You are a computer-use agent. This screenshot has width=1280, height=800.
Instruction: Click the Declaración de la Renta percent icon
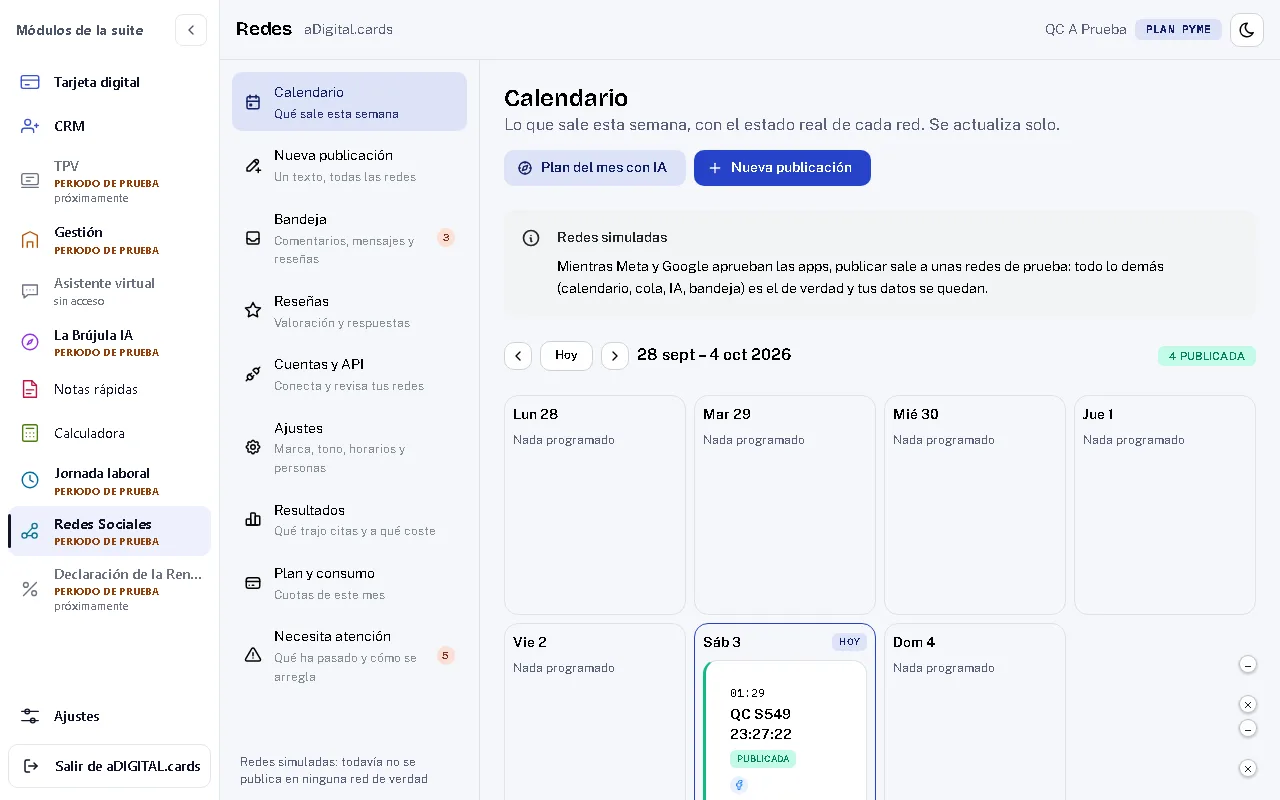(30, 589)
